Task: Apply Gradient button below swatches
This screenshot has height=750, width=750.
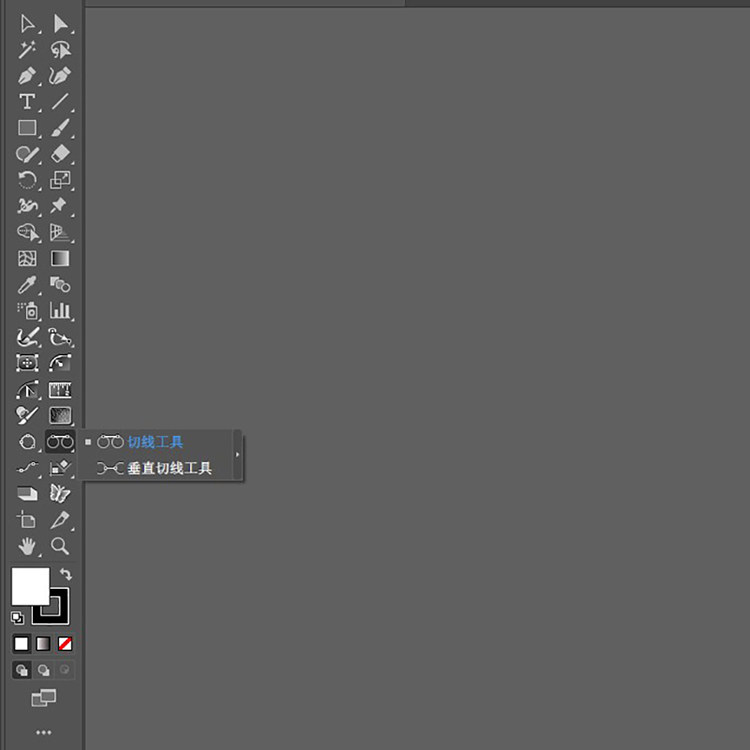Action: (43, 644)
